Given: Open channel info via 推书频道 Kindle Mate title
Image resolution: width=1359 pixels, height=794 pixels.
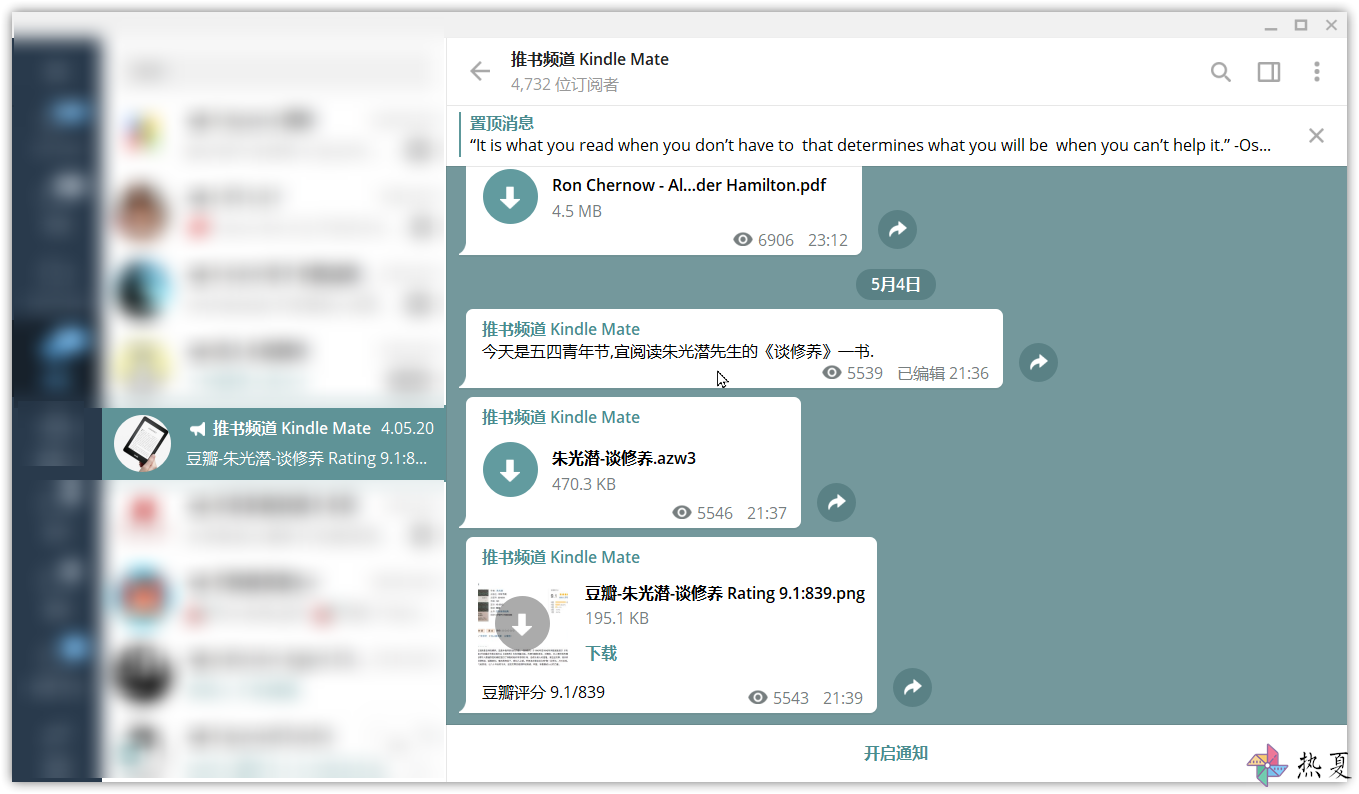Looking at the screenshot, I should (x=589, y=59).
